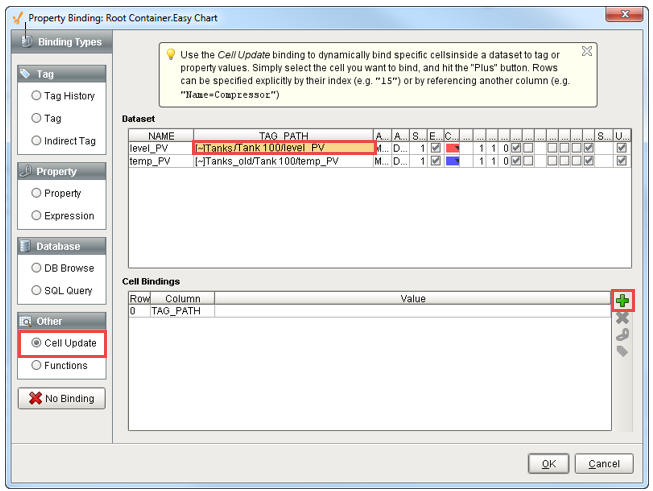Click the temp_PV name cell
This screenshot has width=653, height=491.
pos(161,161)
